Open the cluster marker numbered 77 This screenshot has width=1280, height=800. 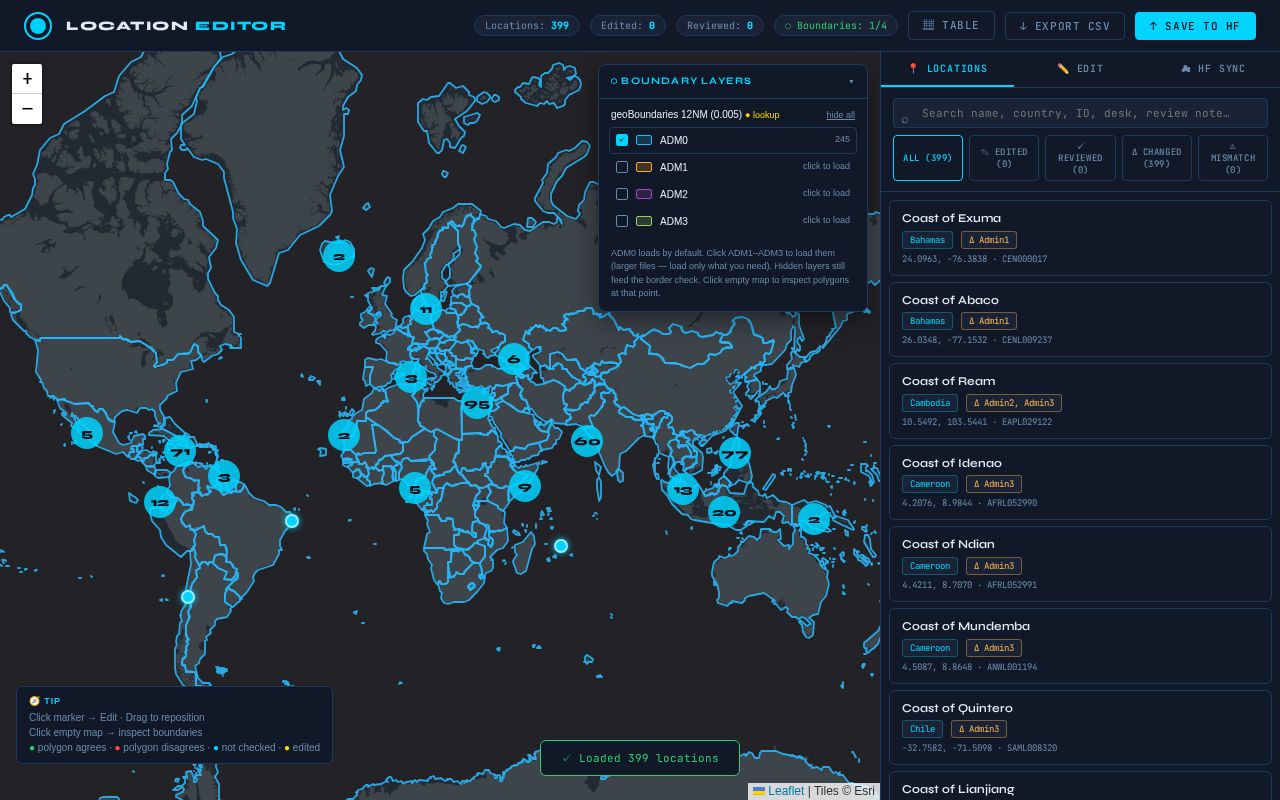pyautogui.click(x=735, y=453)
